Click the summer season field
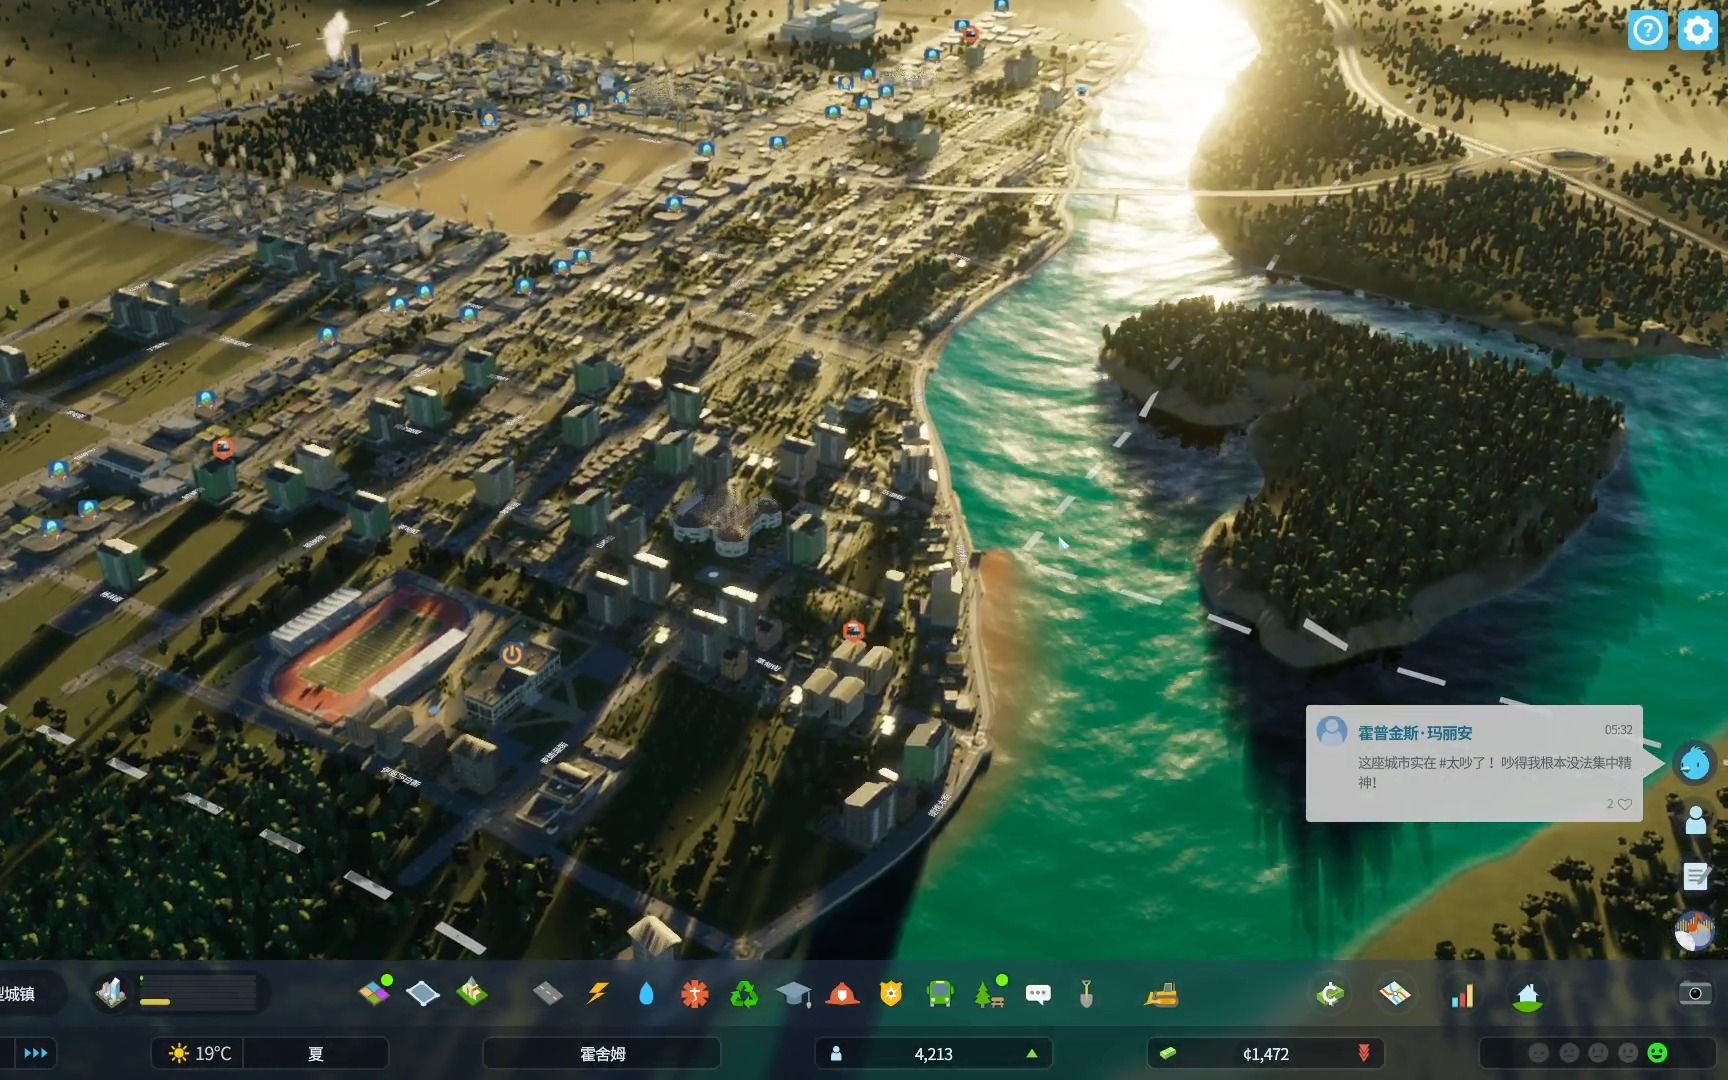 click(x=316, y=1053)
